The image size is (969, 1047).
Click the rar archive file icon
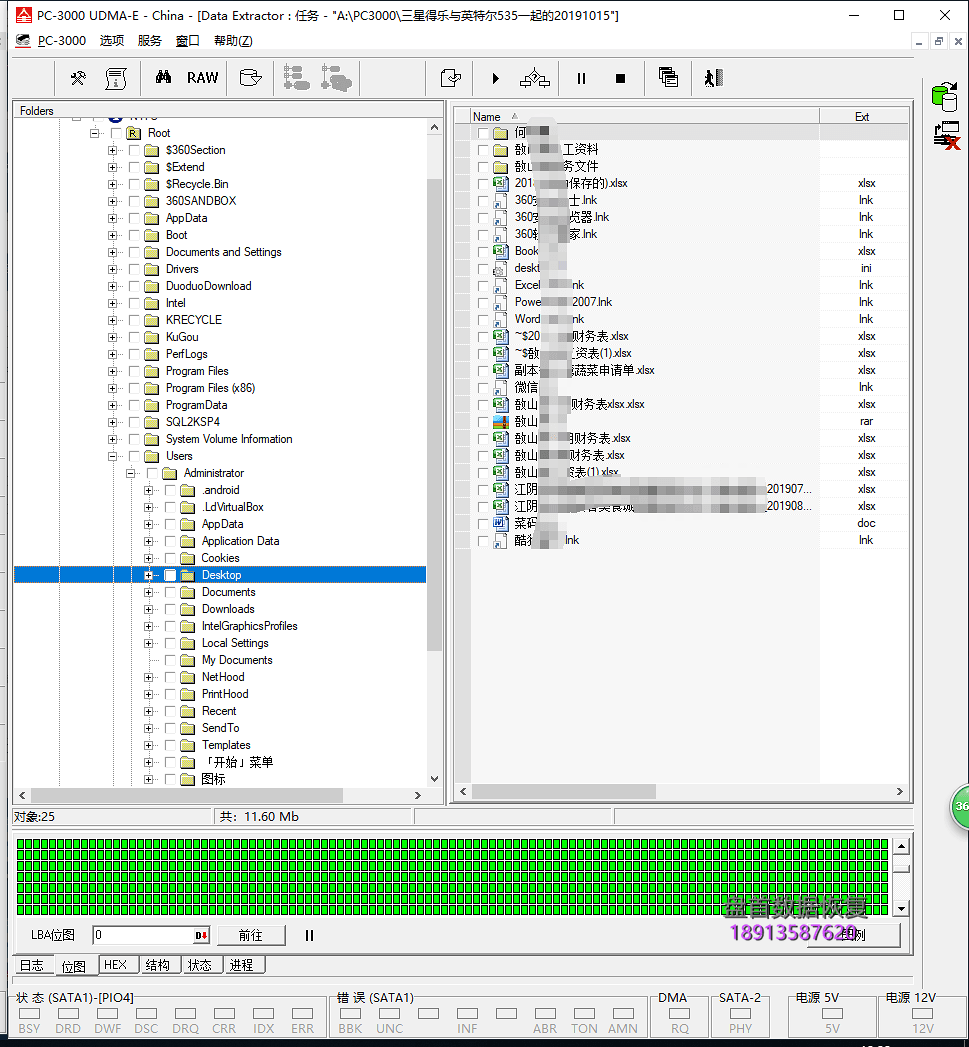coord(501,421)
